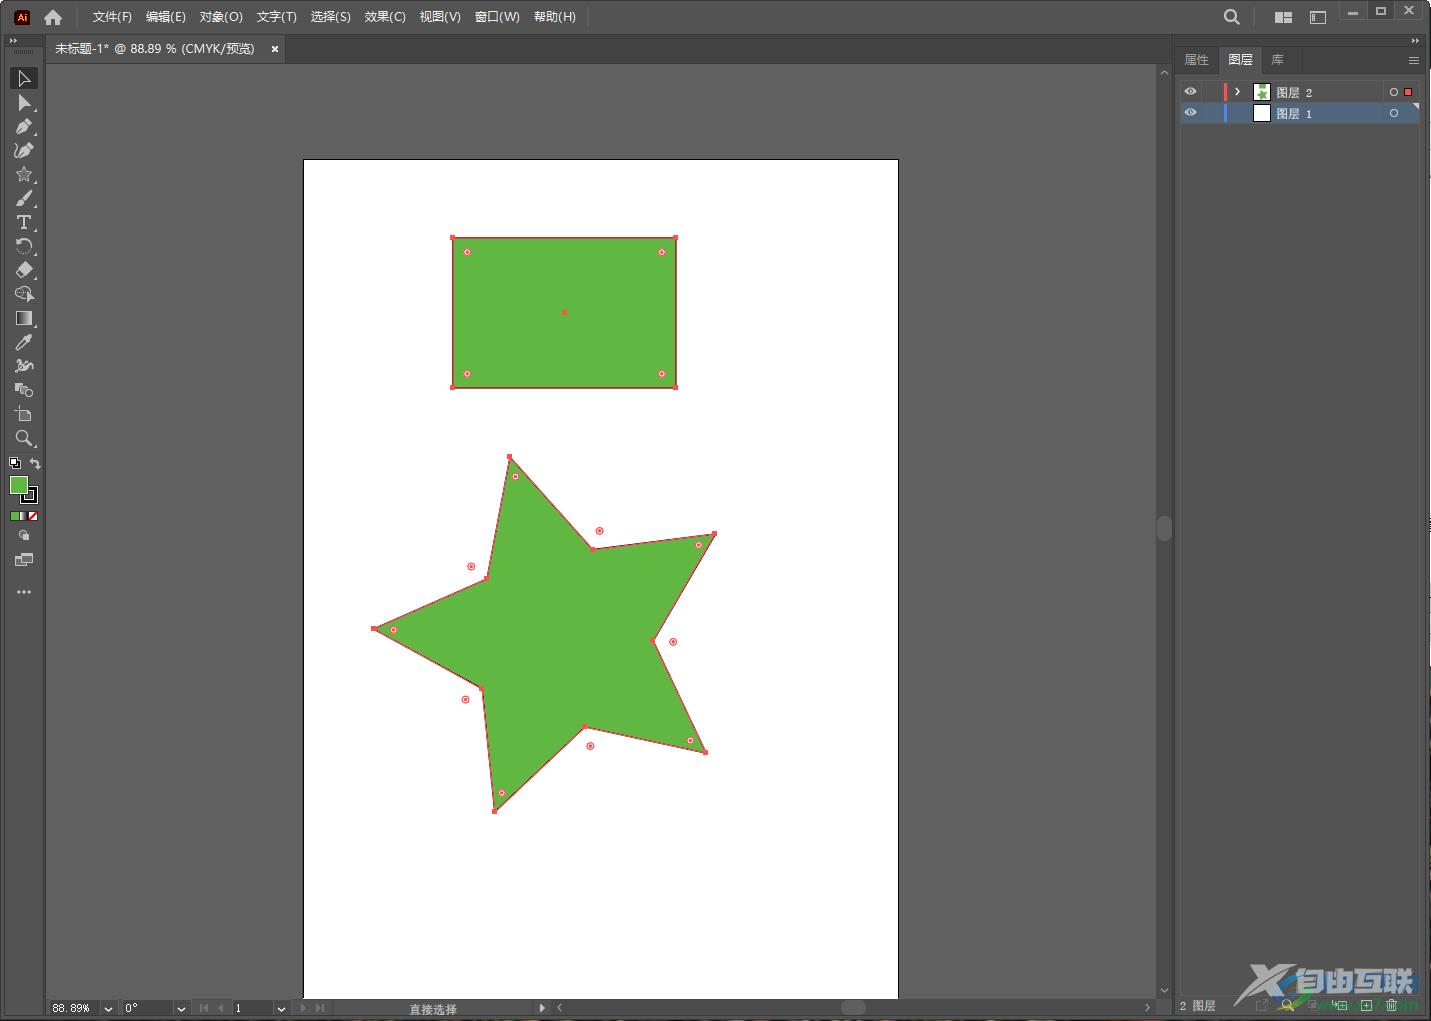Switch to 库 panel tab
This screenshot has width=1431, height=1021.
(1277, 60)
